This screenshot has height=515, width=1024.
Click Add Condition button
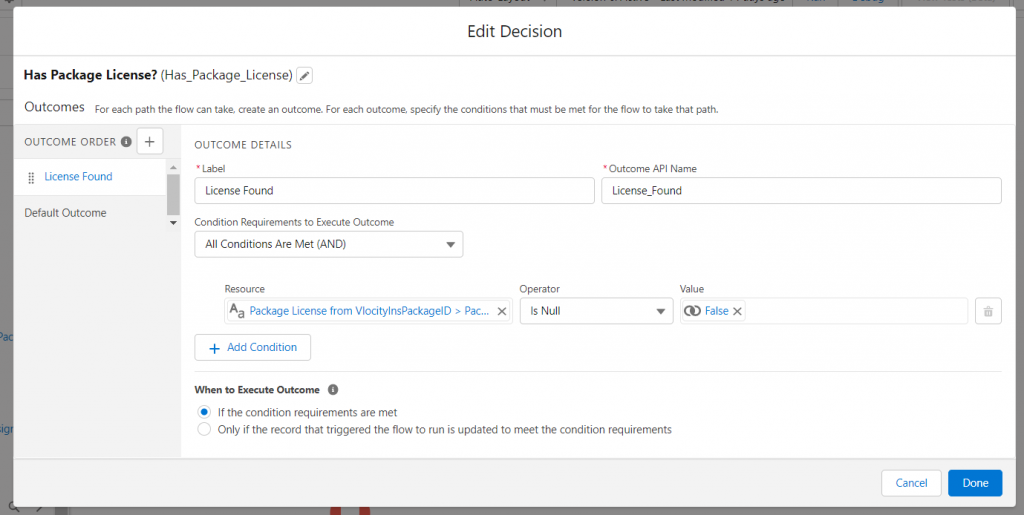(x=252, y=347)
